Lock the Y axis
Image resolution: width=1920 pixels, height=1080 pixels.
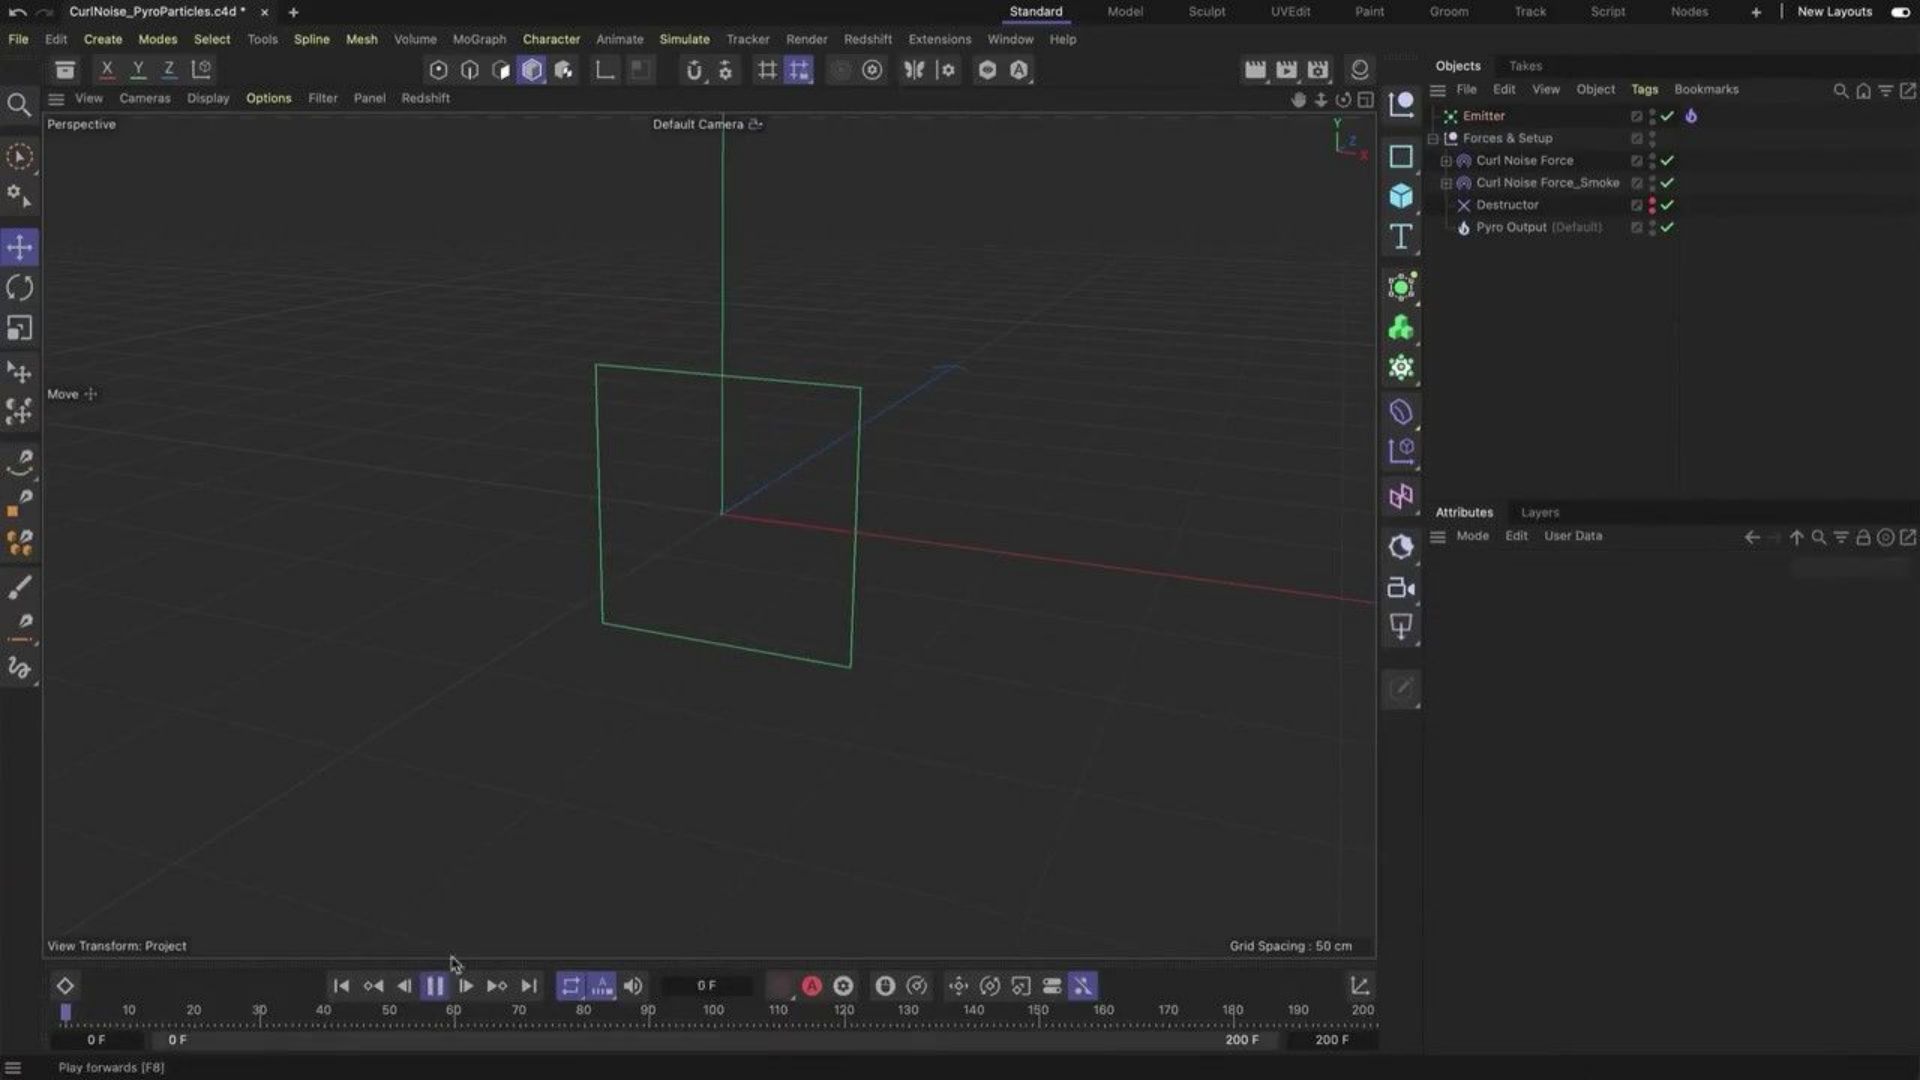(x=138, y=69)
